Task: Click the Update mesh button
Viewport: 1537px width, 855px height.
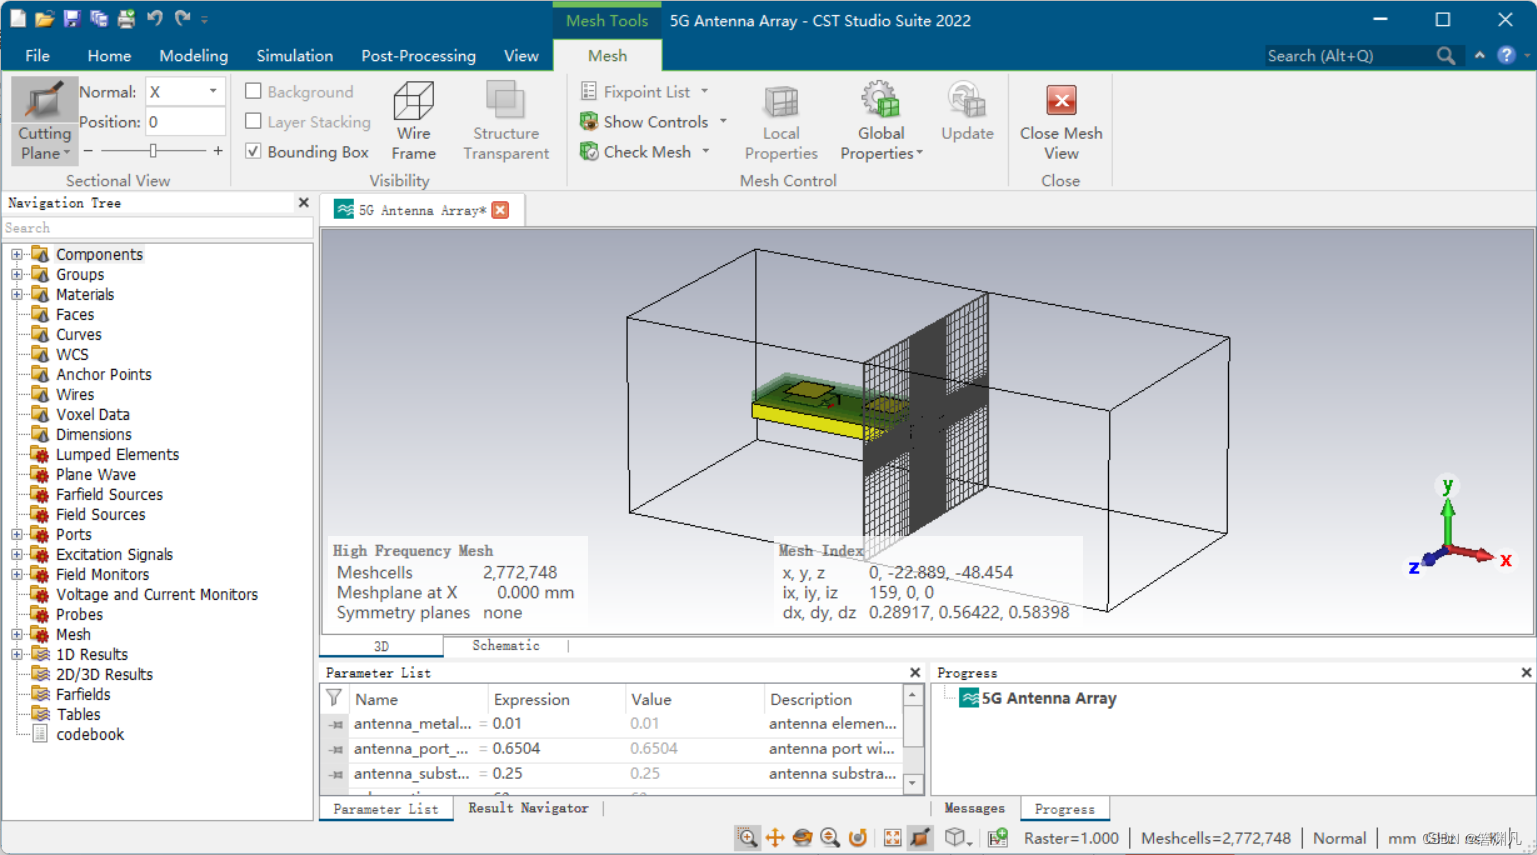Action: coord(967,112)
